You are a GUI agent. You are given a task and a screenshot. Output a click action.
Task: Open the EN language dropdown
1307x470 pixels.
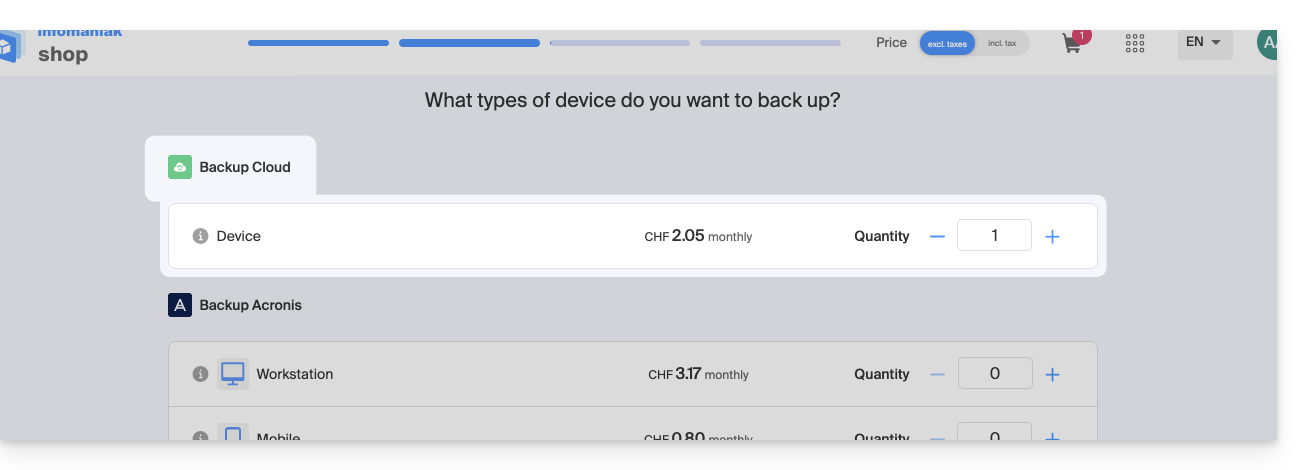click(1204, 43)
